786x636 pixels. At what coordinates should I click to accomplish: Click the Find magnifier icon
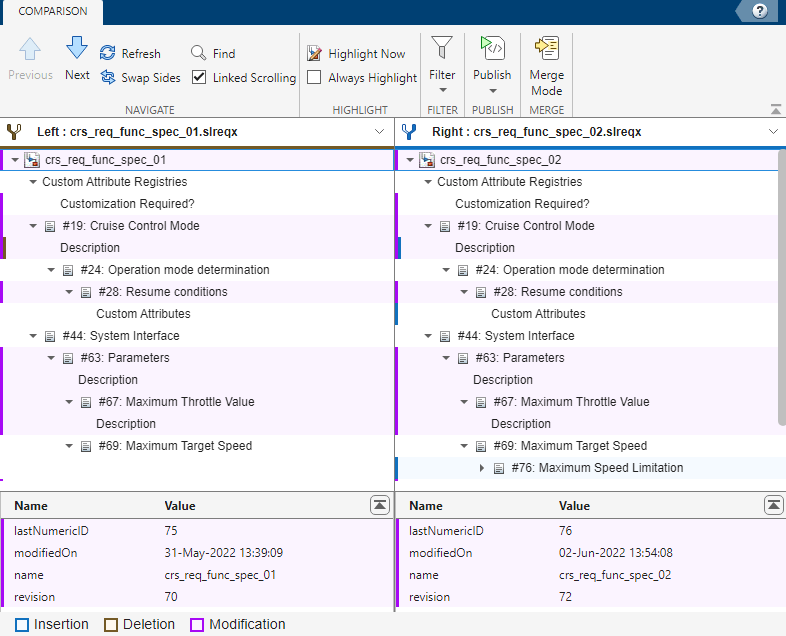click(x=199, y=54)
